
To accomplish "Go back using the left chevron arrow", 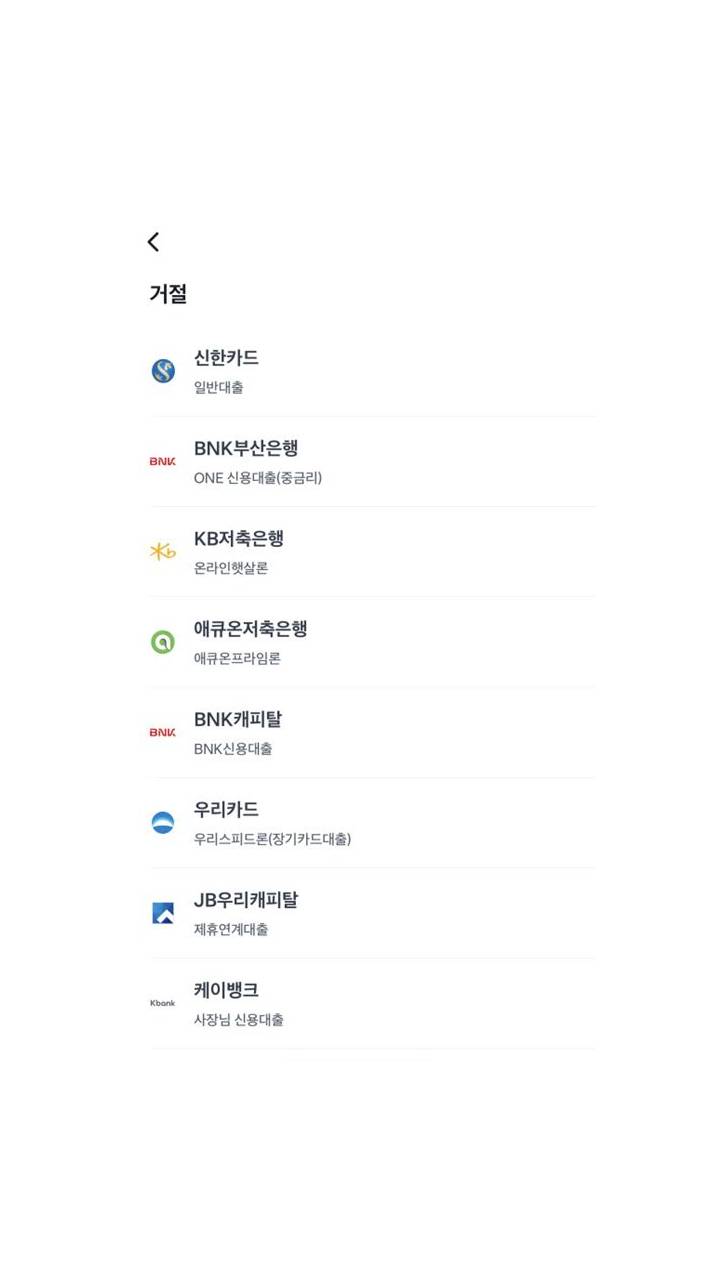I will click(x=153, y=242).
